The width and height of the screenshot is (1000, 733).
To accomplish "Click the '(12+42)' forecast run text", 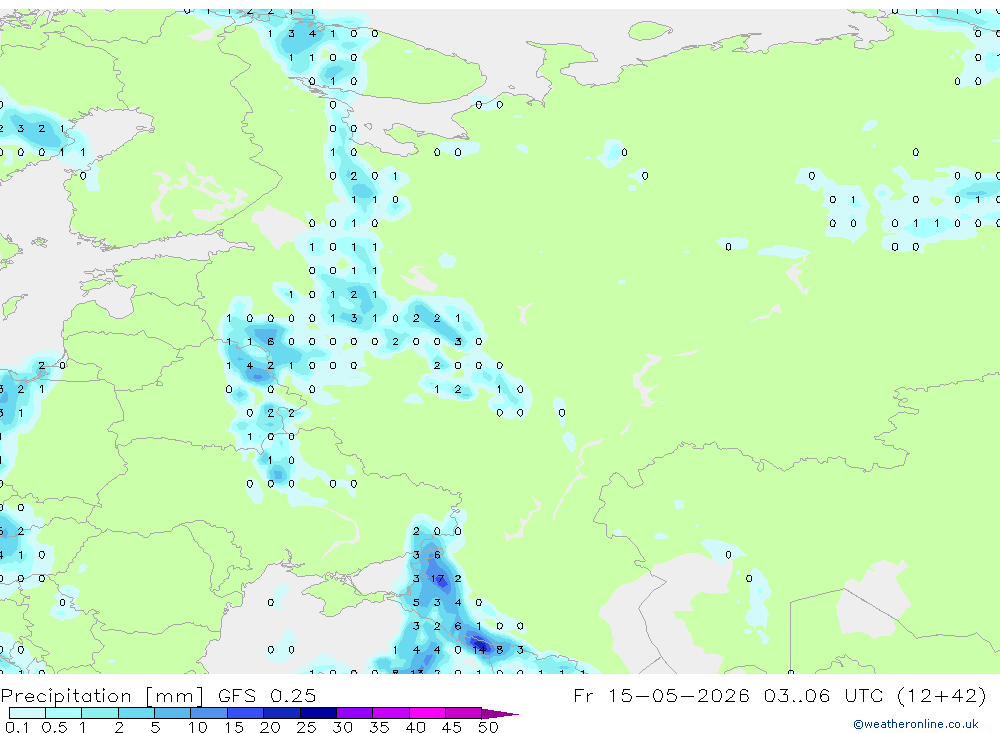I will 941,695.
